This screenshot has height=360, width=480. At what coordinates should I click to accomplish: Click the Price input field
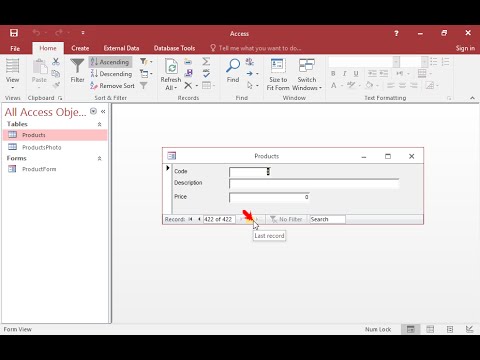269,197
